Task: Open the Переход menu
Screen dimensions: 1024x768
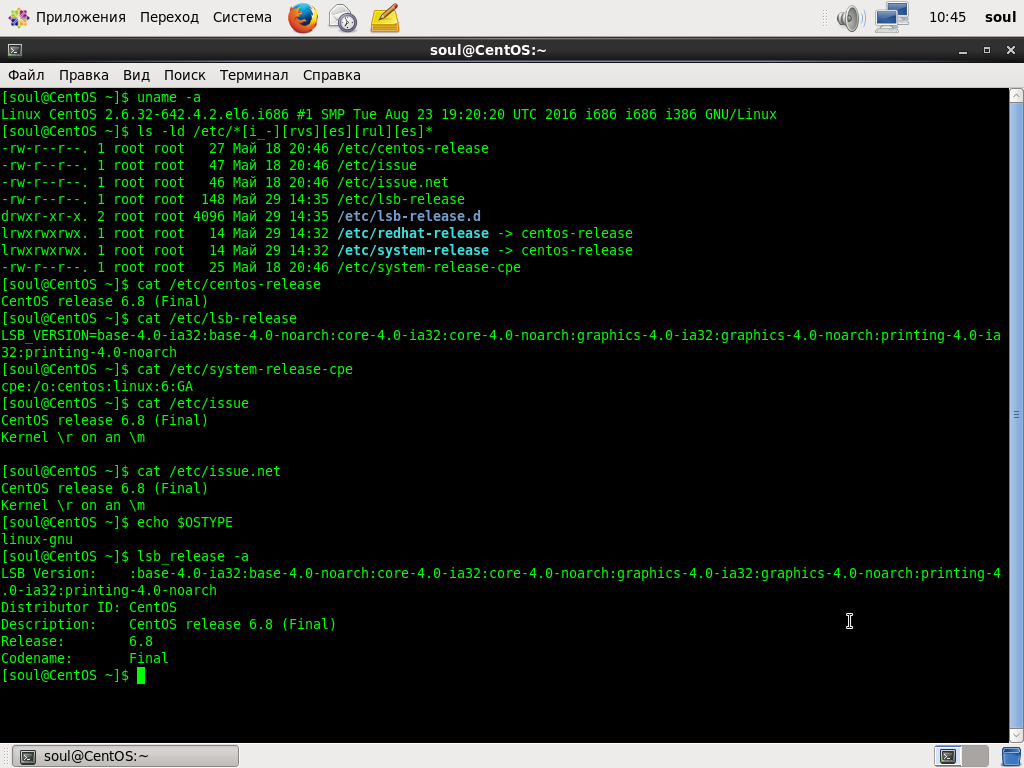Action: click(169, 18)
